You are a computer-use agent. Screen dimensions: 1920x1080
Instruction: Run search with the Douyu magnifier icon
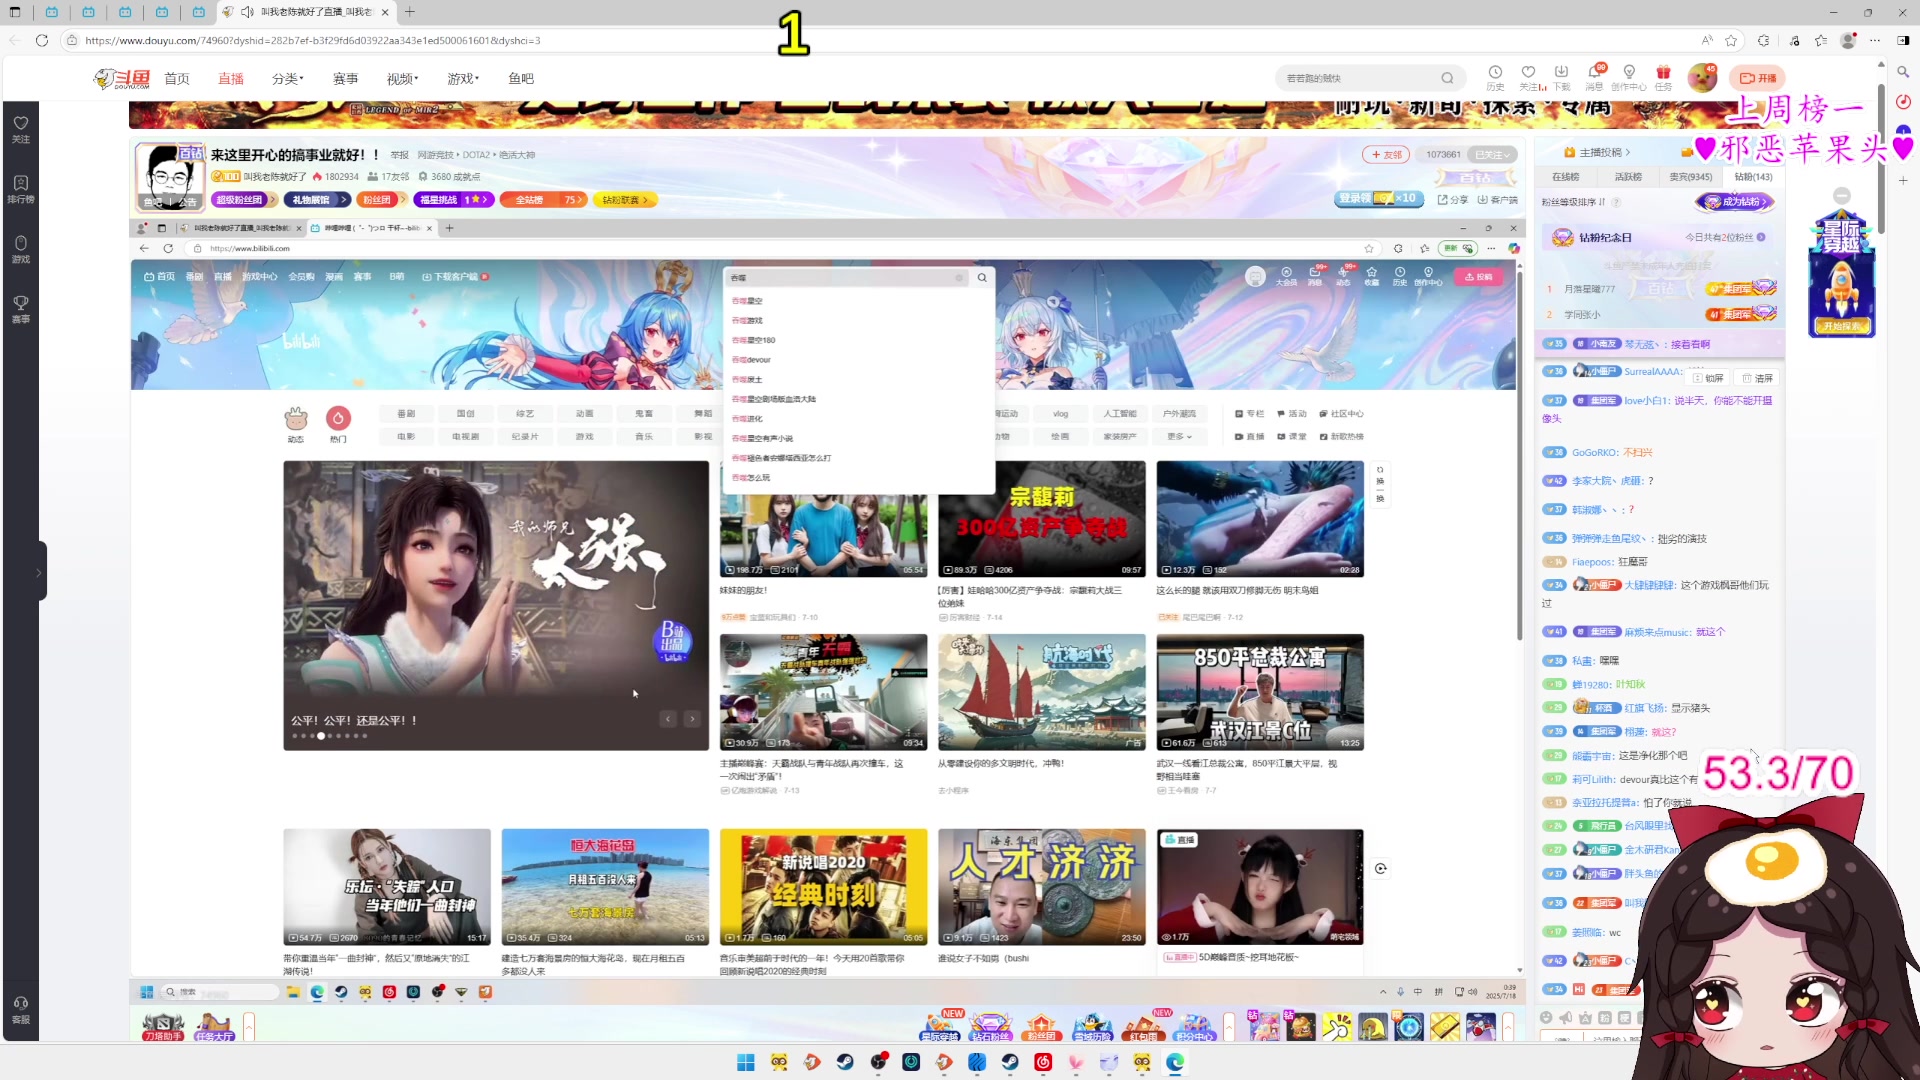click(x=1447, y=78)
